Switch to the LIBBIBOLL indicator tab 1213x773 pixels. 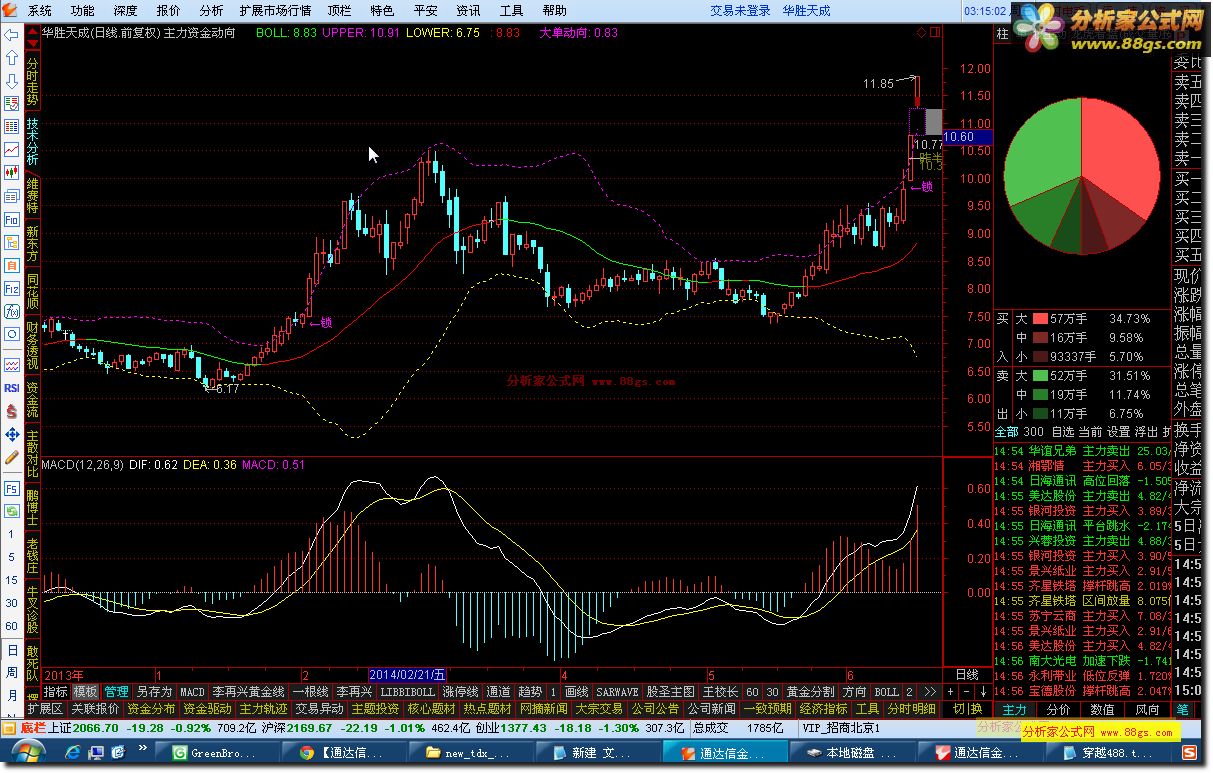coord(409,691)
